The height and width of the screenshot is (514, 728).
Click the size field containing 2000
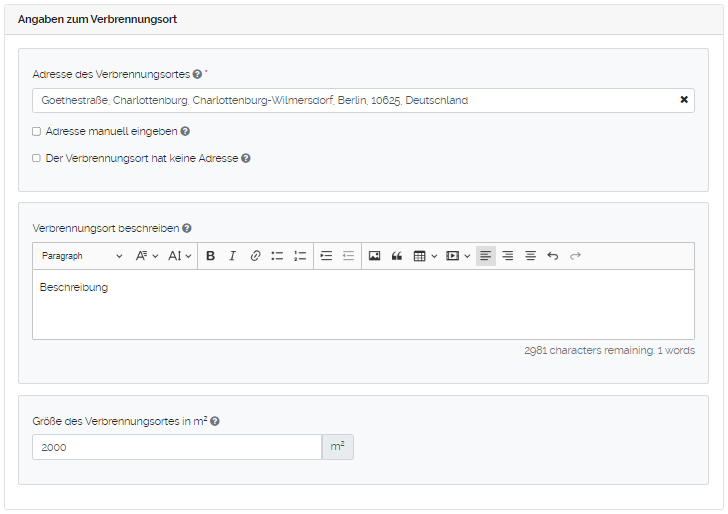pos(176,447)
